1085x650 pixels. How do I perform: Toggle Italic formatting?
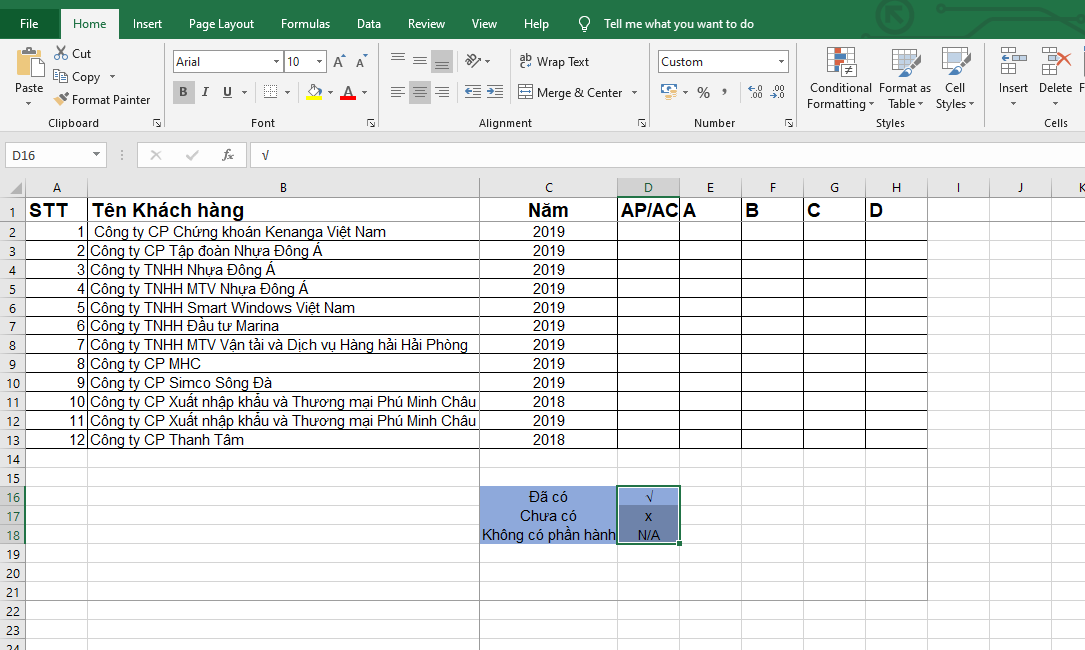(206, 92)
